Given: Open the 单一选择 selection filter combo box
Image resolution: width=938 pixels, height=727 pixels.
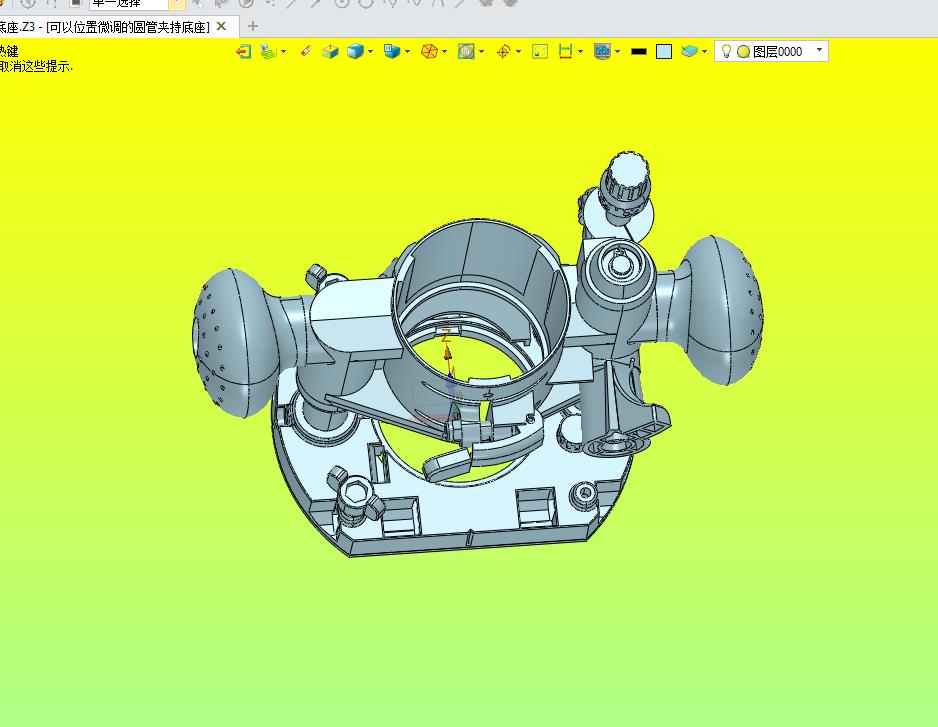Looking at the screenshot, I should coord(137,4).
